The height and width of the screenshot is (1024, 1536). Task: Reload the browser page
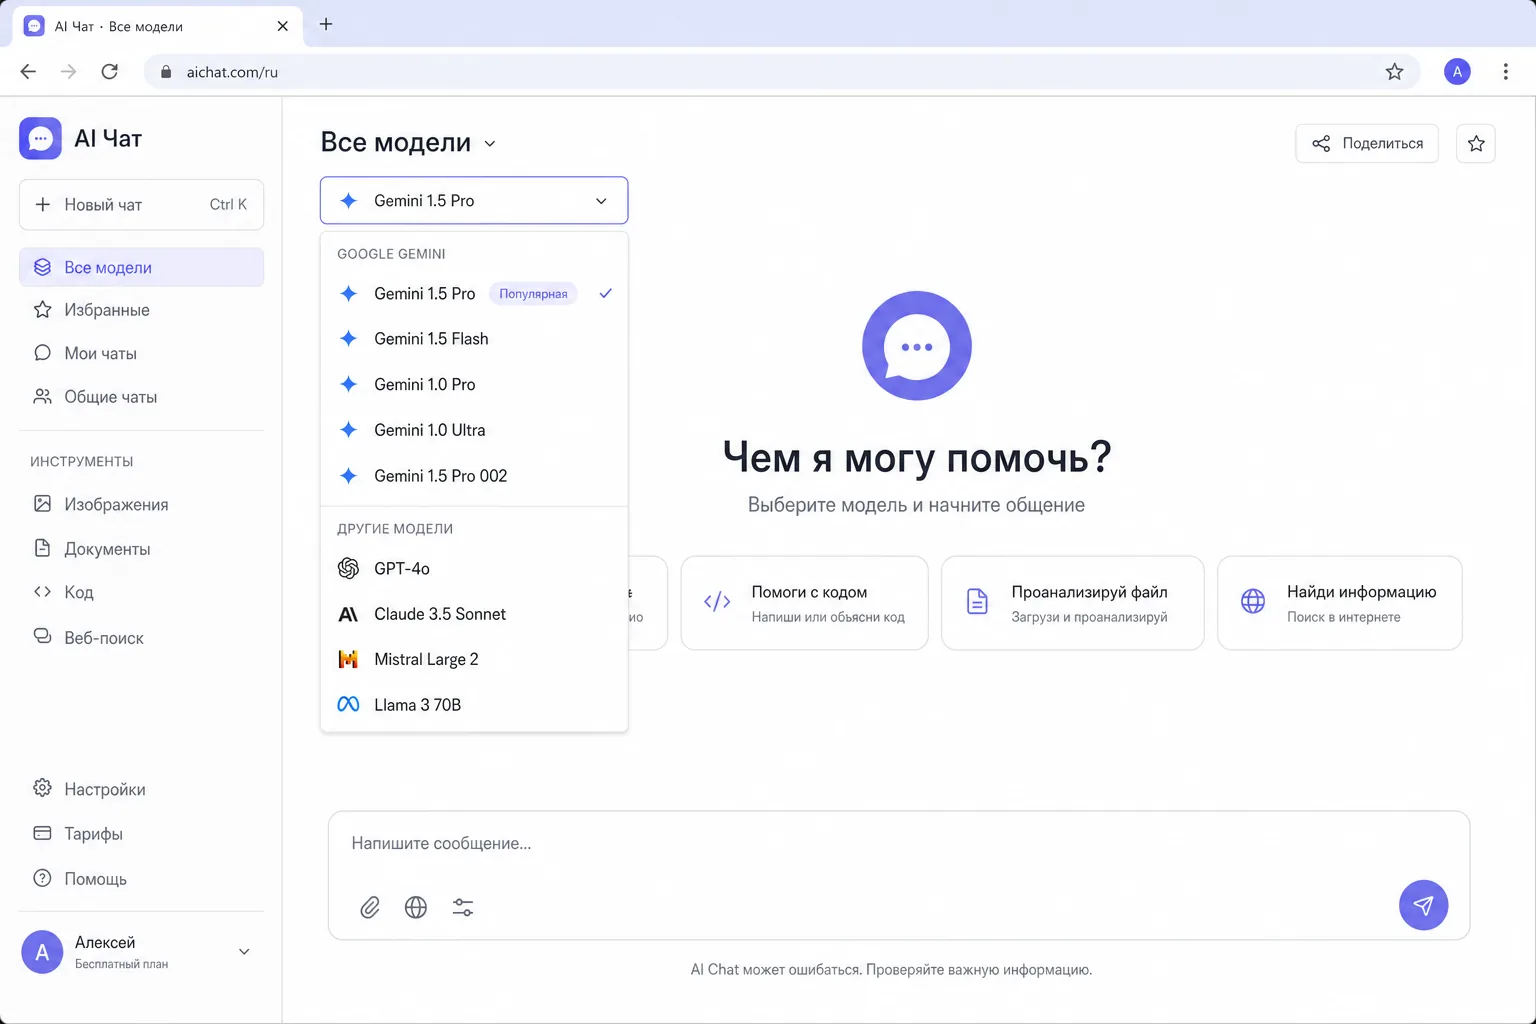[110, 71]
